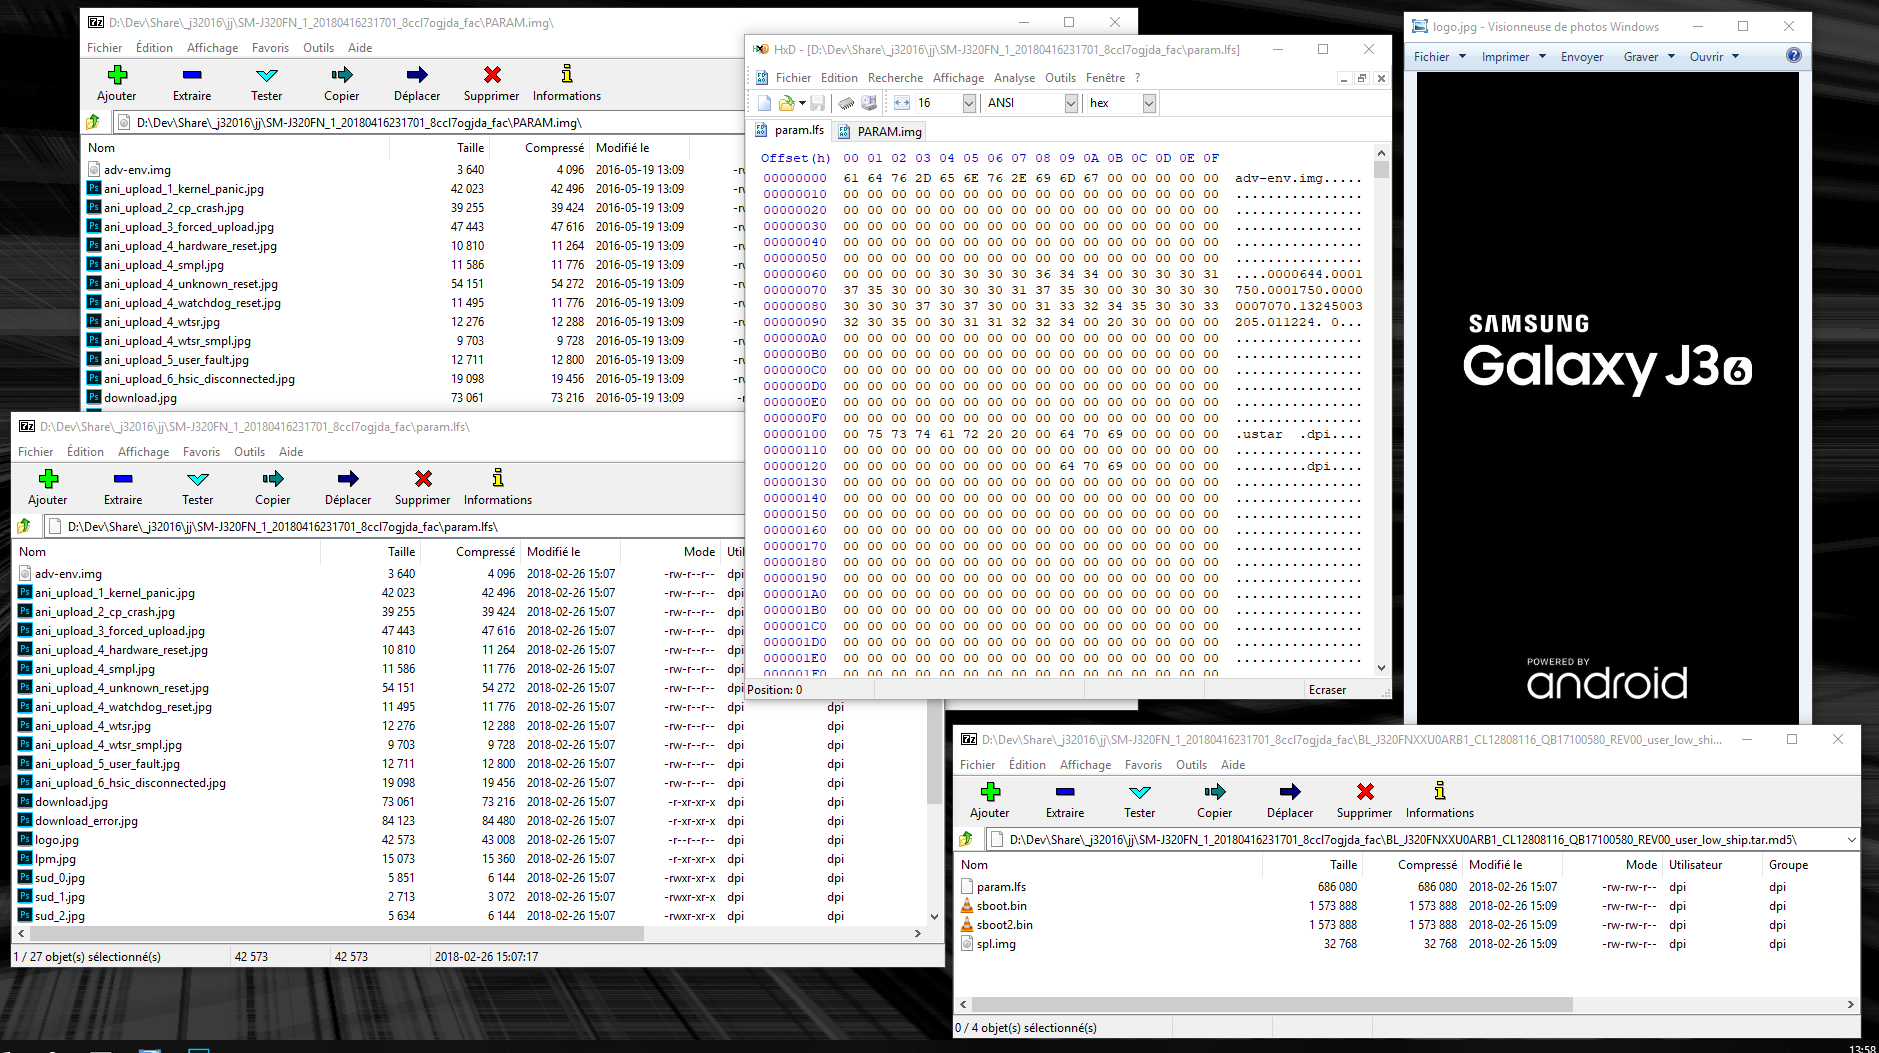Click Supprimer in the PARAM.img 7-Zip window
This screenshot has height=1053, width=1879.
pyautogui.click(x=492, y=83)
